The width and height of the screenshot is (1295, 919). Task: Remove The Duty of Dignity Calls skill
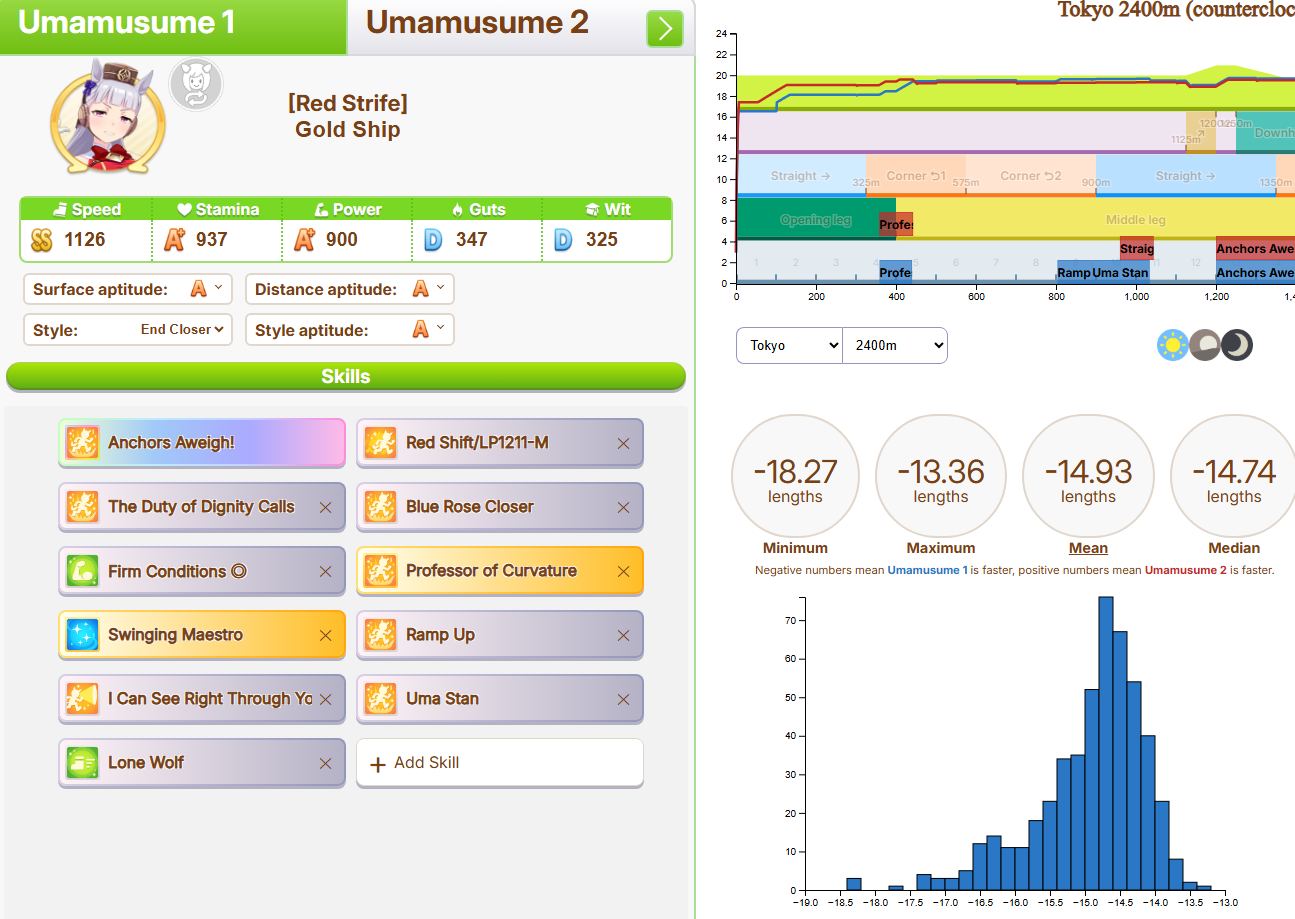click(x=325, y=508)
